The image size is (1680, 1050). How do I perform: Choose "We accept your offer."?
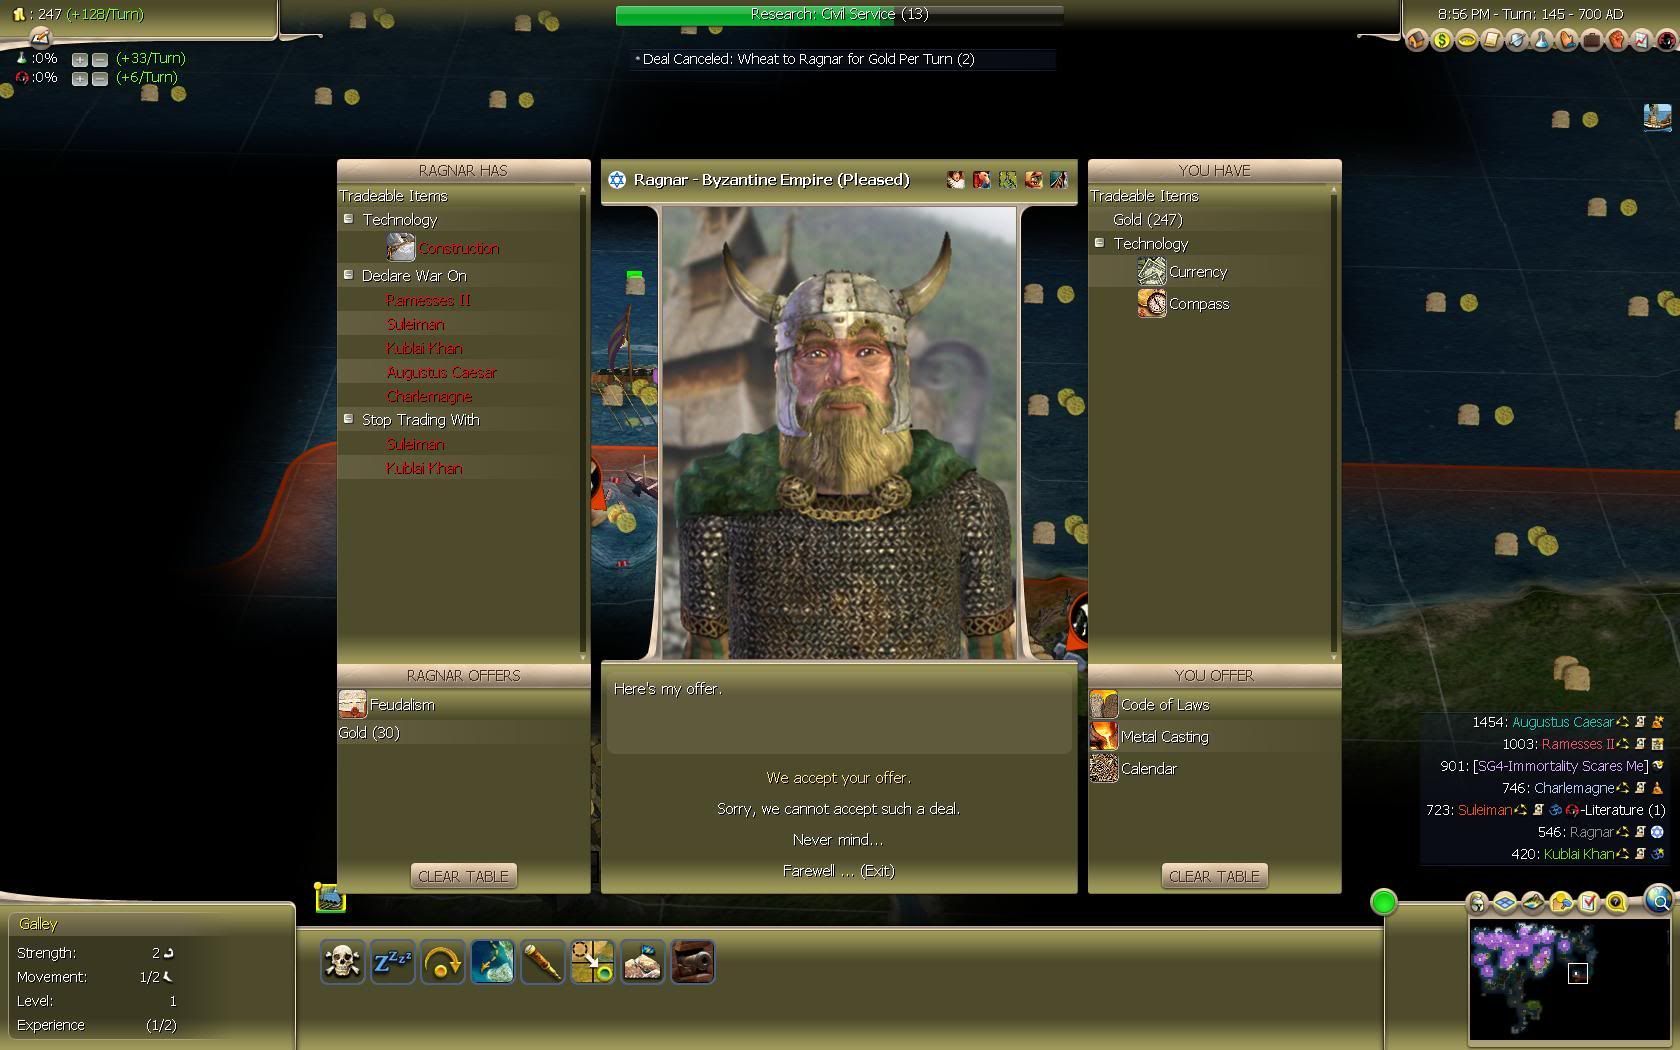click(839, 777)
